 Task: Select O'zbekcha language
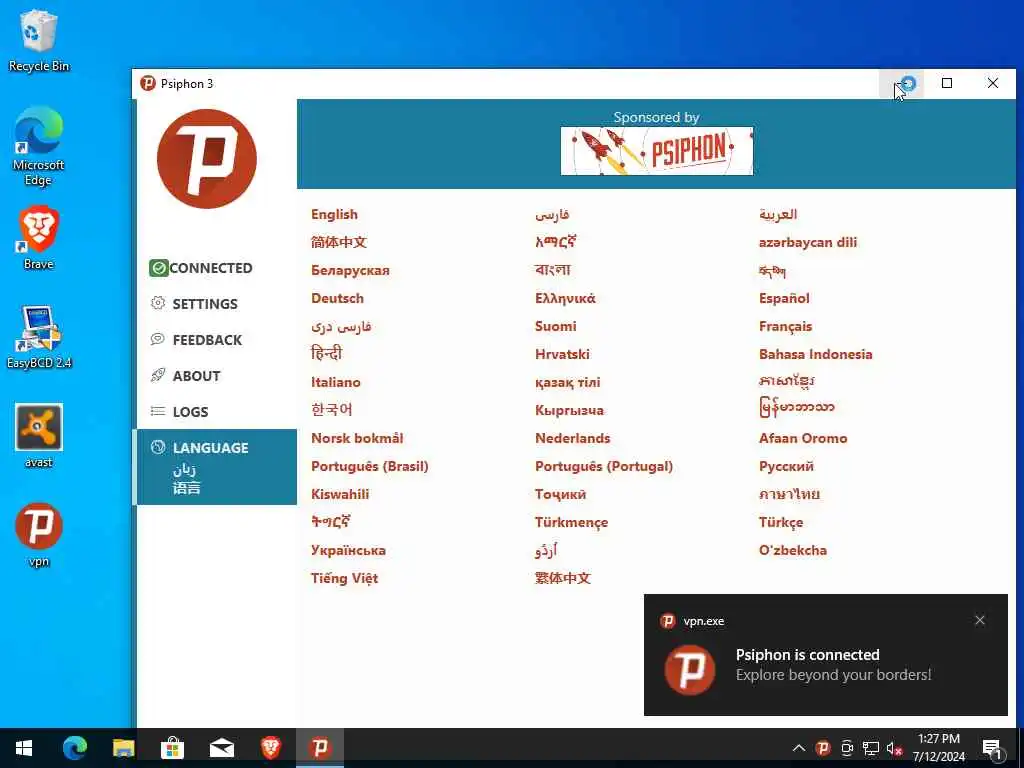(x=793, y=551)
